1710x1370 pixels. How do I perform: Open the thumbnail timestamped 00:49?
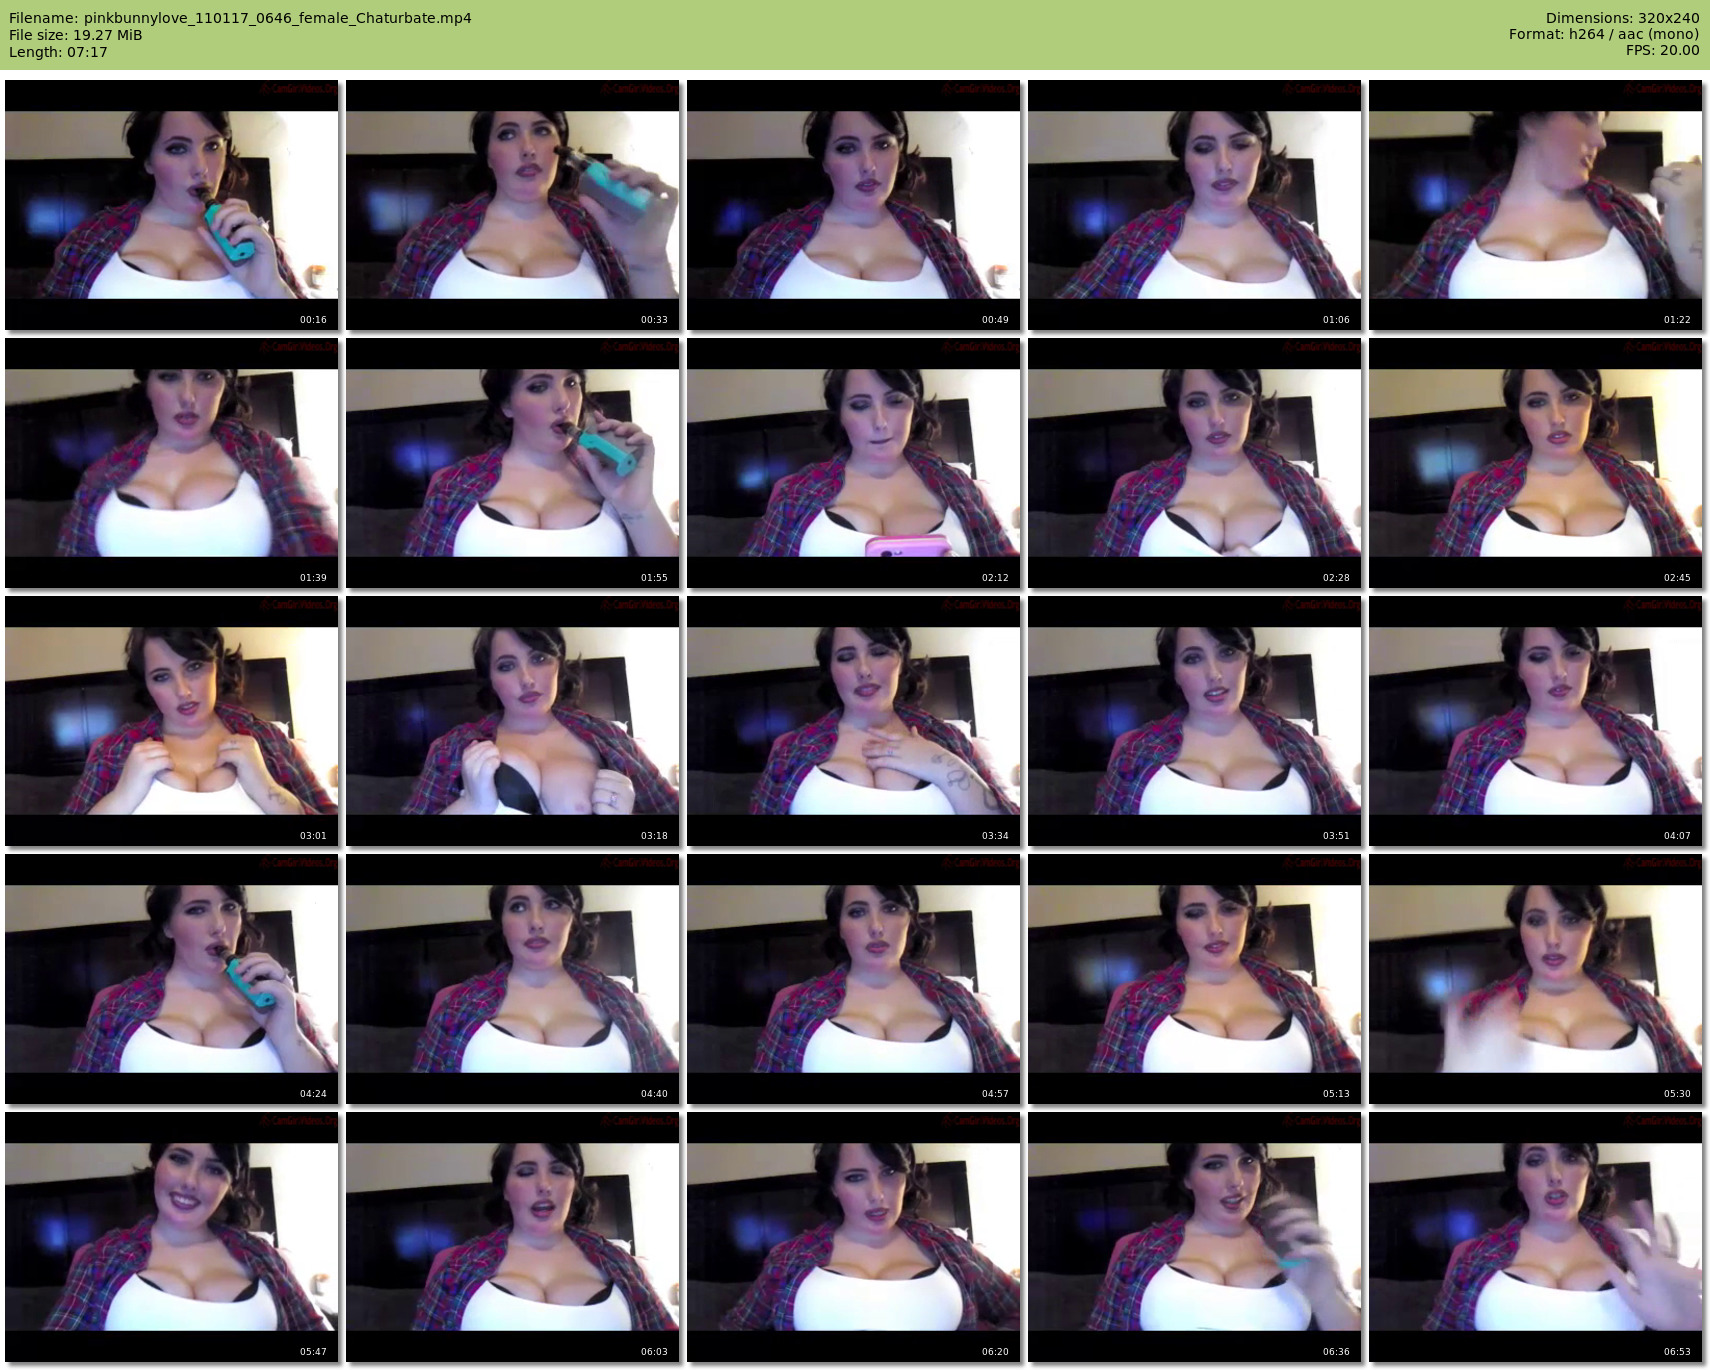(854, 205)
